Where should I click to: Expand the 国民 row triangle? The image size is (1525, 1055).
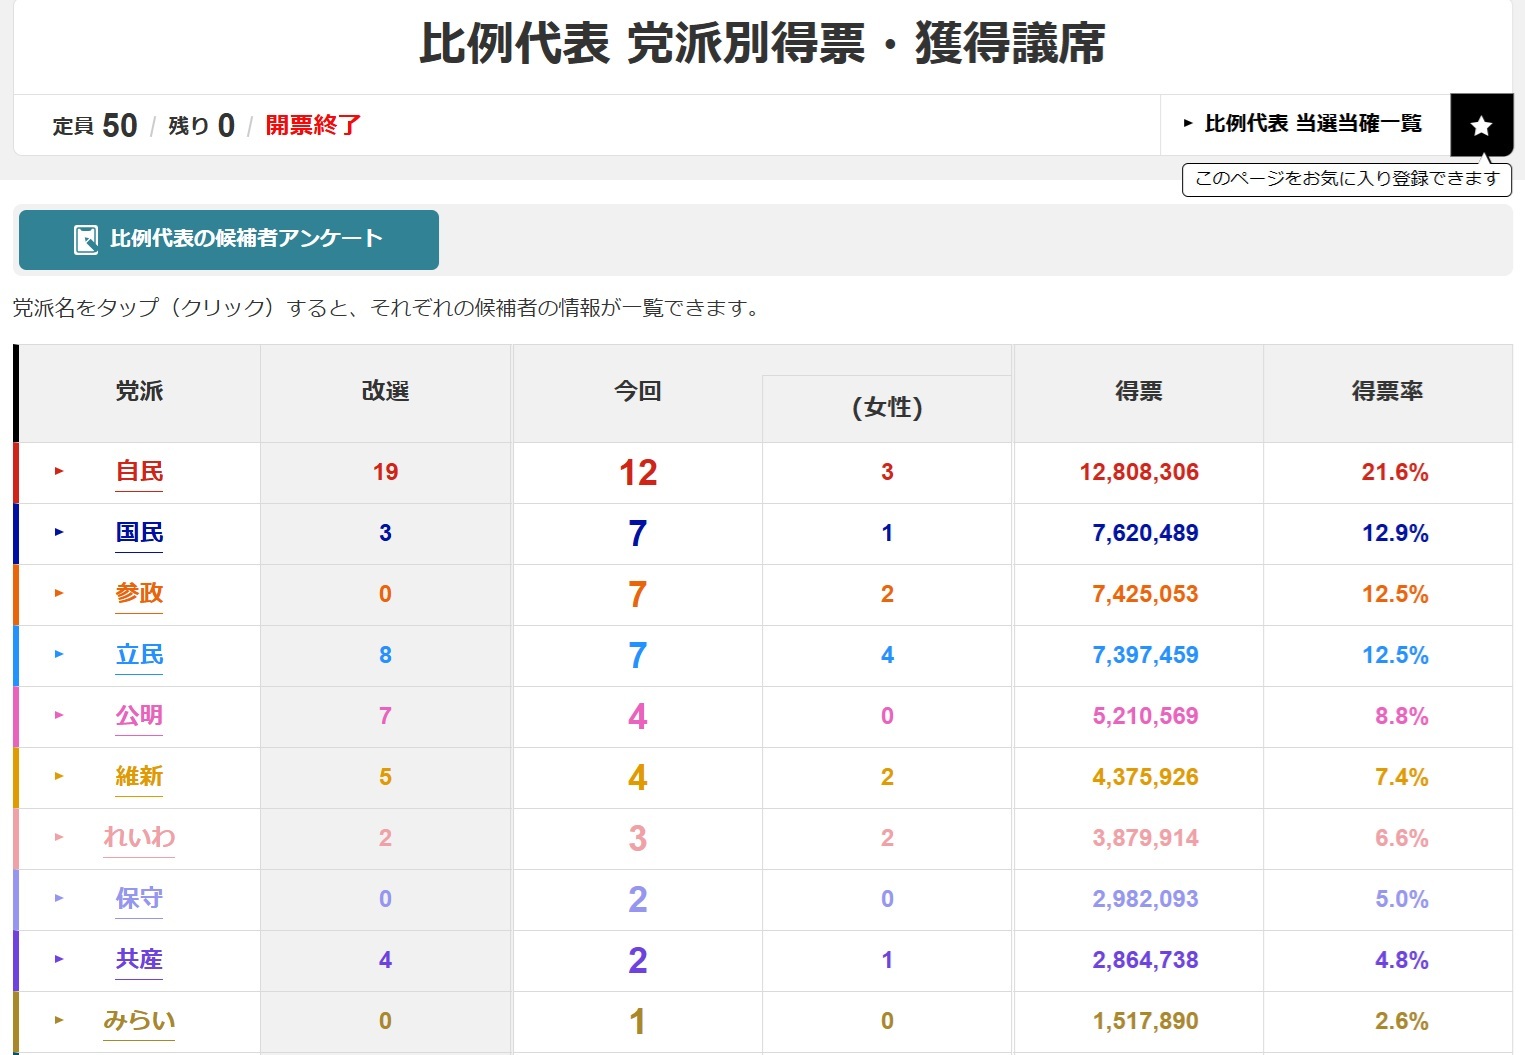(59, 532)
